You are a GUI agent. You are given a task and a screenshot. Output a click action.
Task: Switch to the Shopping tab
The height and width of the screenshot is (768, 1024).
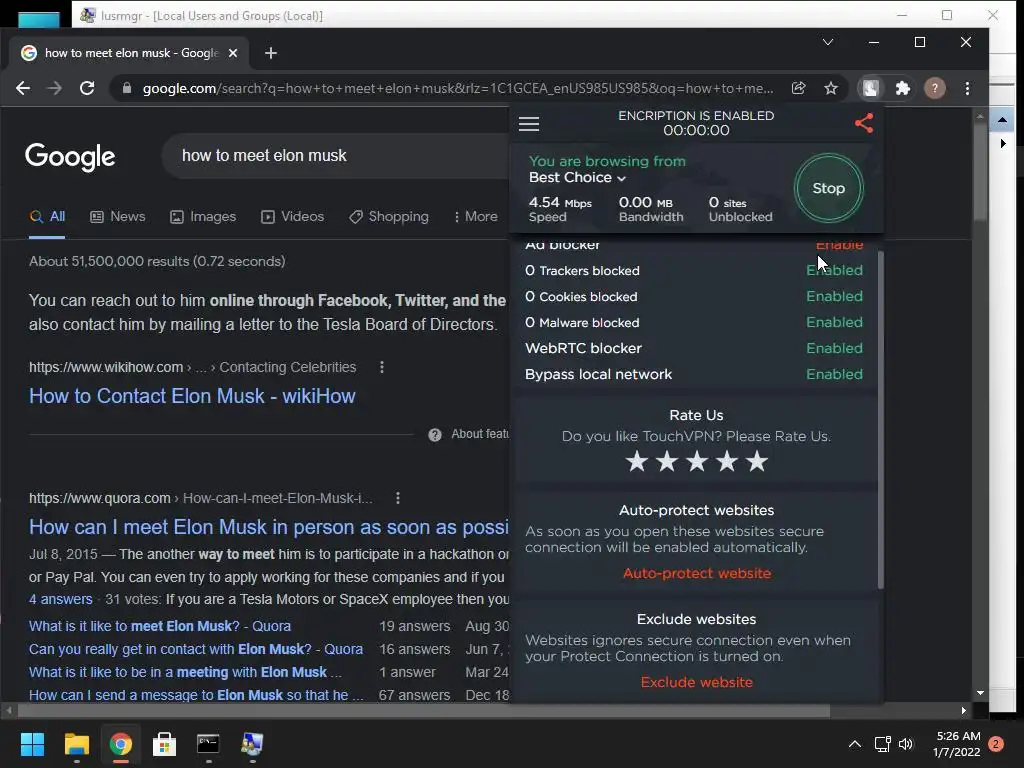(389, 217)
